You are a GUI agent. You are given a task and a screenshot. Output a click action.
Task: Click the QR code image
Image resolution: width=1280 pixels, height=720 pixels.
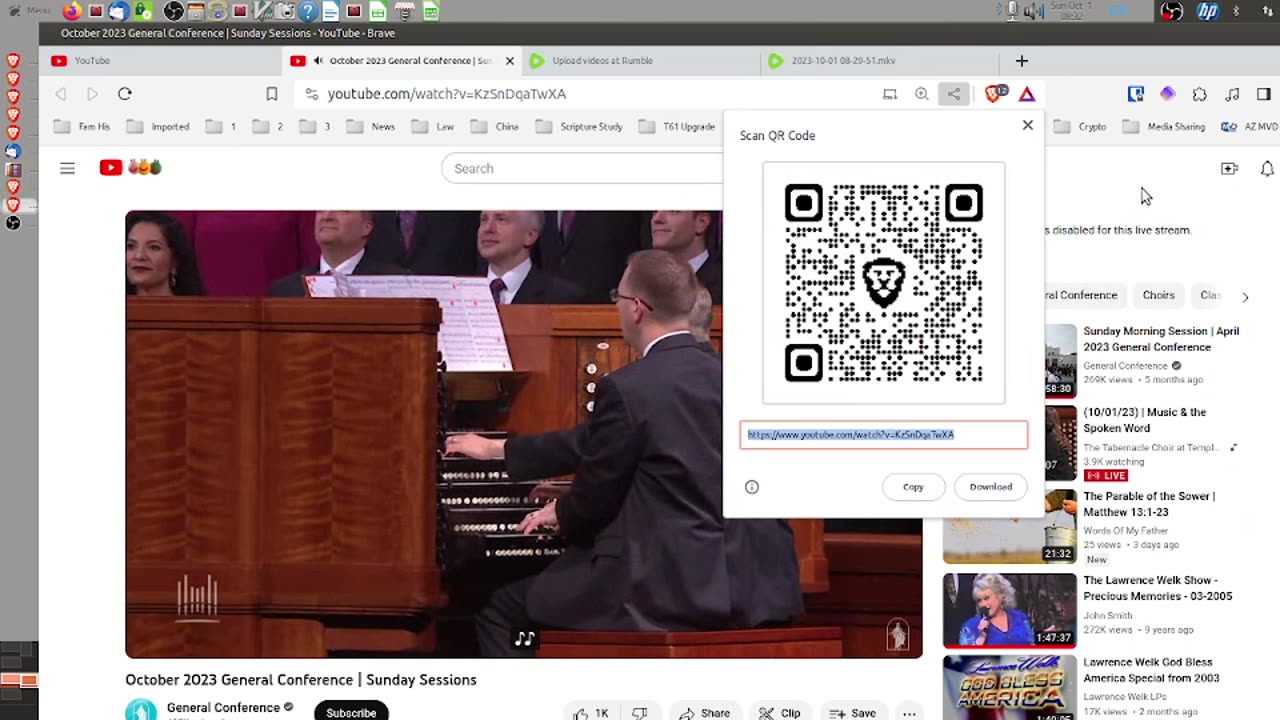[x=883, y=283]
